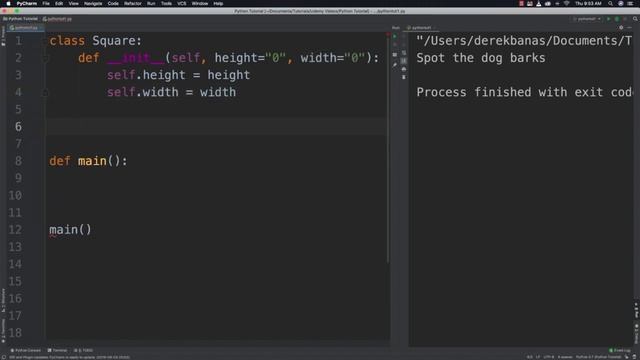
Task: Click "main()" call on line 12
Action: (70, 230)
